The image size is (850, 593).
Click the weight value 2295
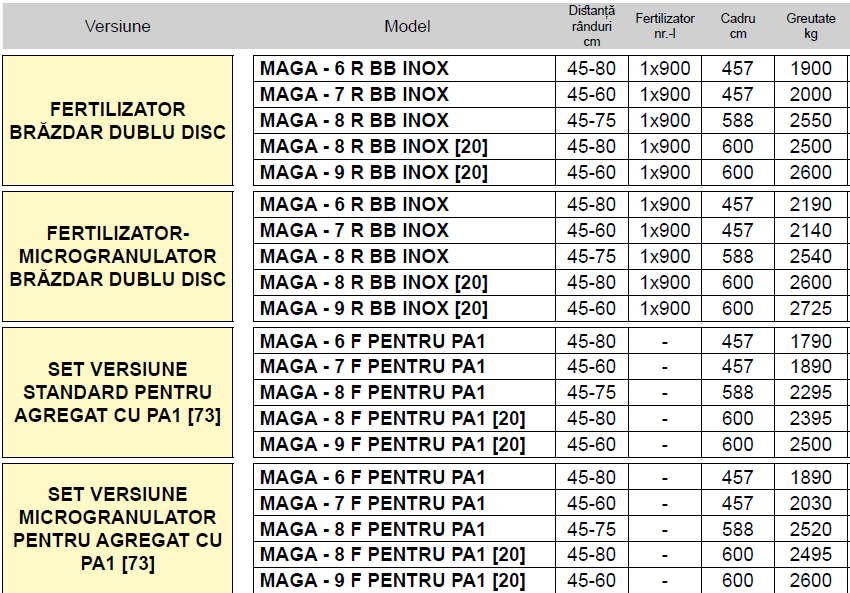tap(810, 393)
